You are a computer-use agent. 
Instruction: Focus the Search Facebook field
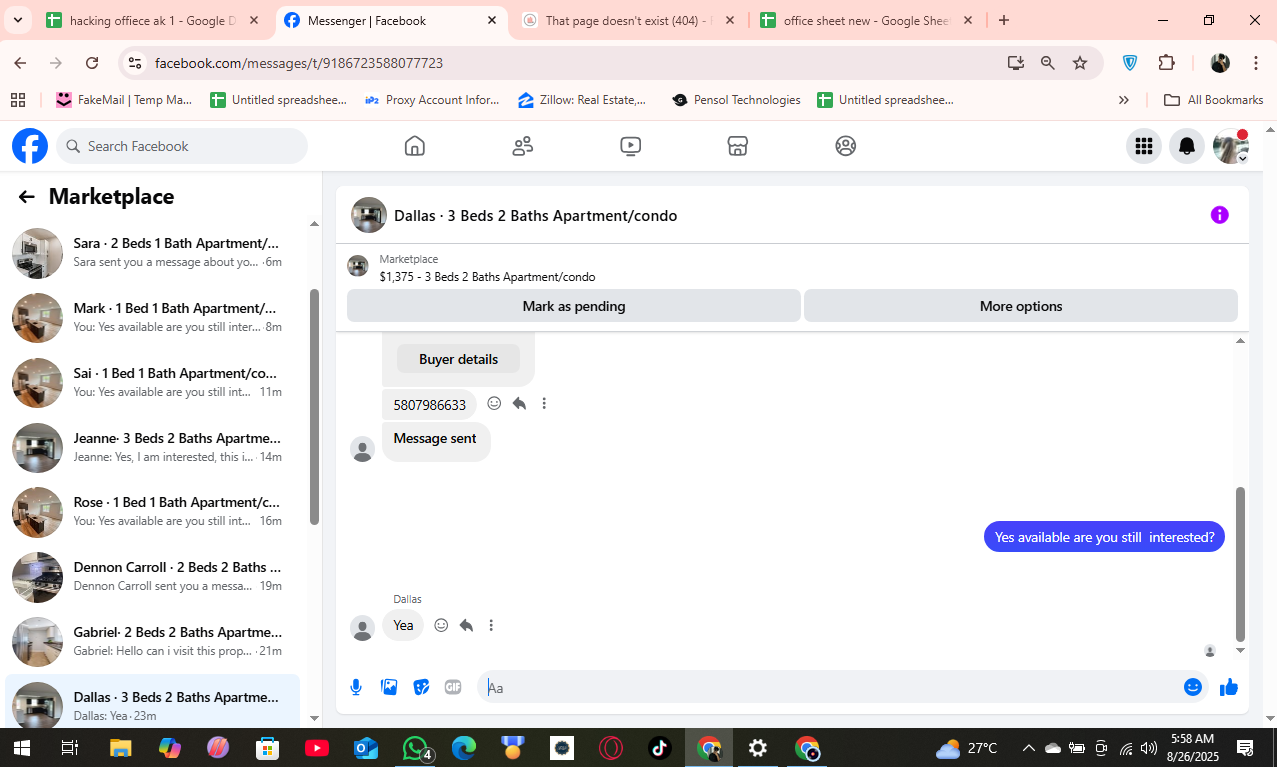(182, 146)
